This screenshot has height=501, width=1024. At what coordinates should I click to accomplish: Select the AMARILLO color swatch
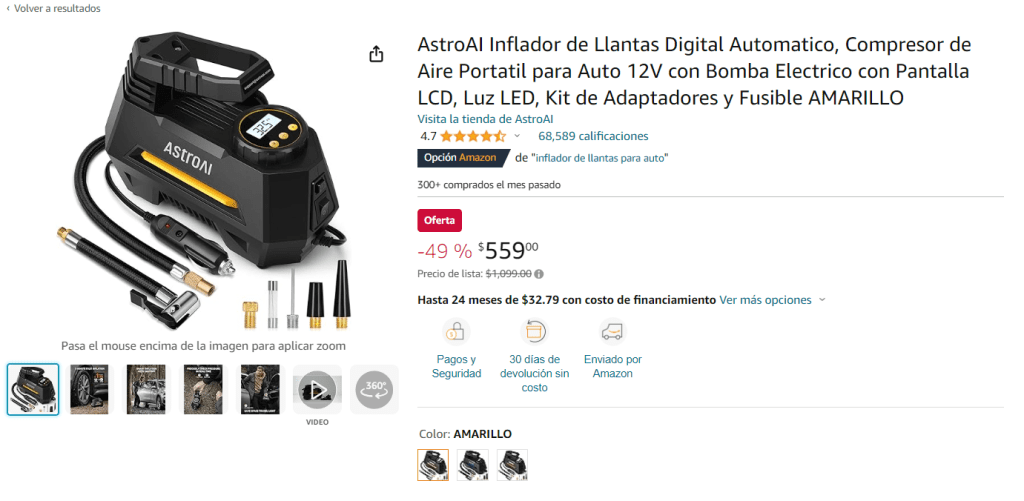pyautogui.click(x=433, y=465)
